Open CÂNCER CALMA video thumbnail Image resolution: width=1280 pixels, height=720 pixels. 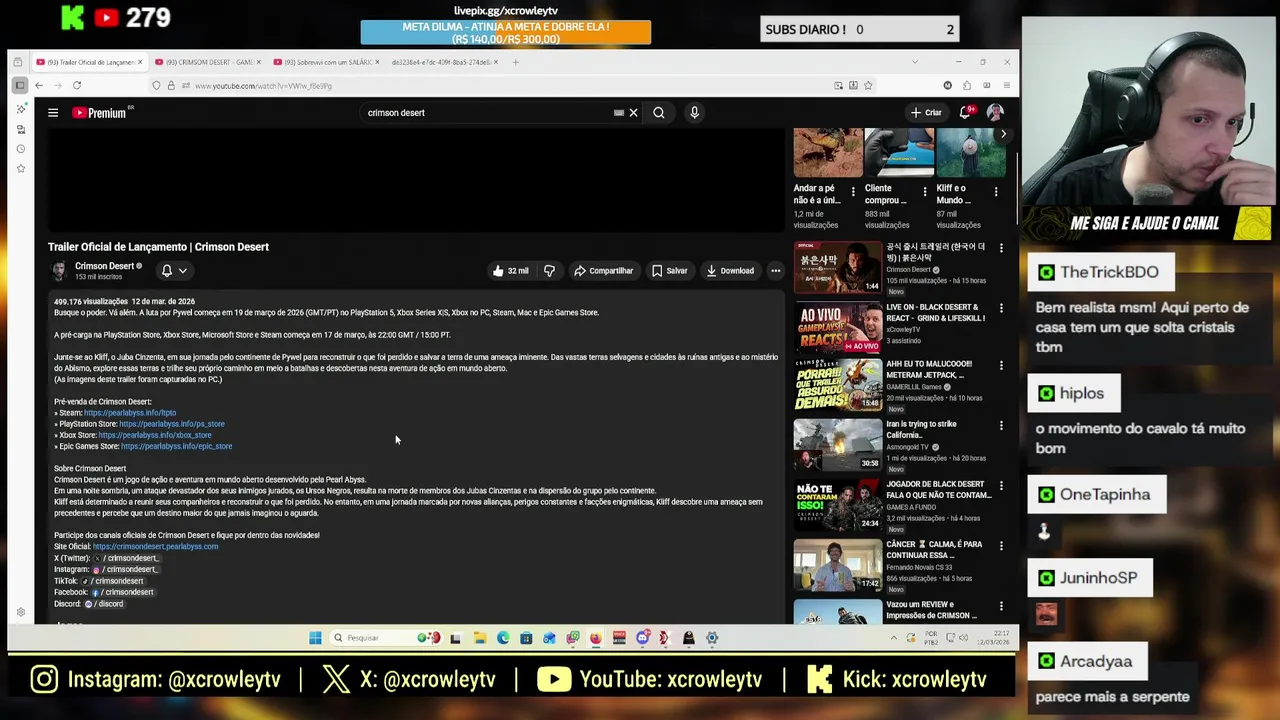point(838,565)
